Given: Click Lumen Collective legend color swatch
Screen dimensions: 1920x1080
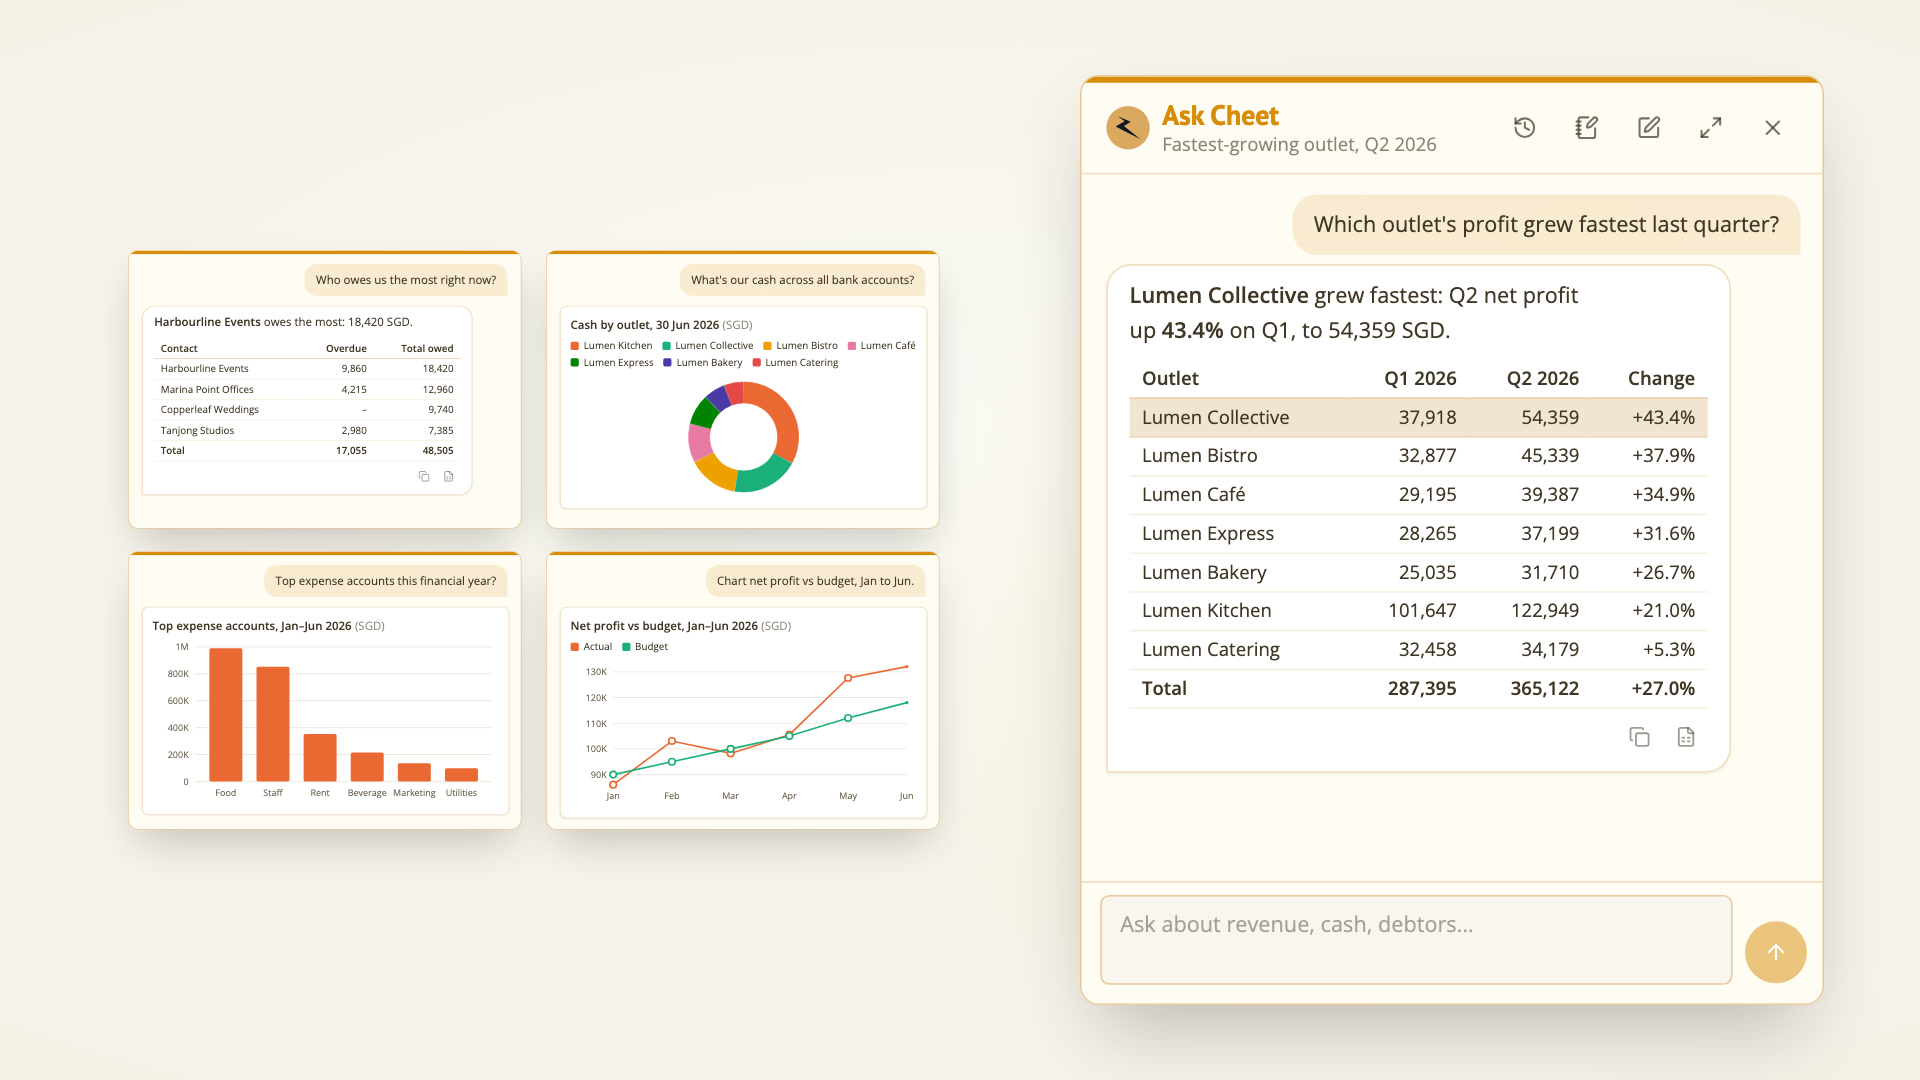Looking at the screenshot, I should [667, 346].
